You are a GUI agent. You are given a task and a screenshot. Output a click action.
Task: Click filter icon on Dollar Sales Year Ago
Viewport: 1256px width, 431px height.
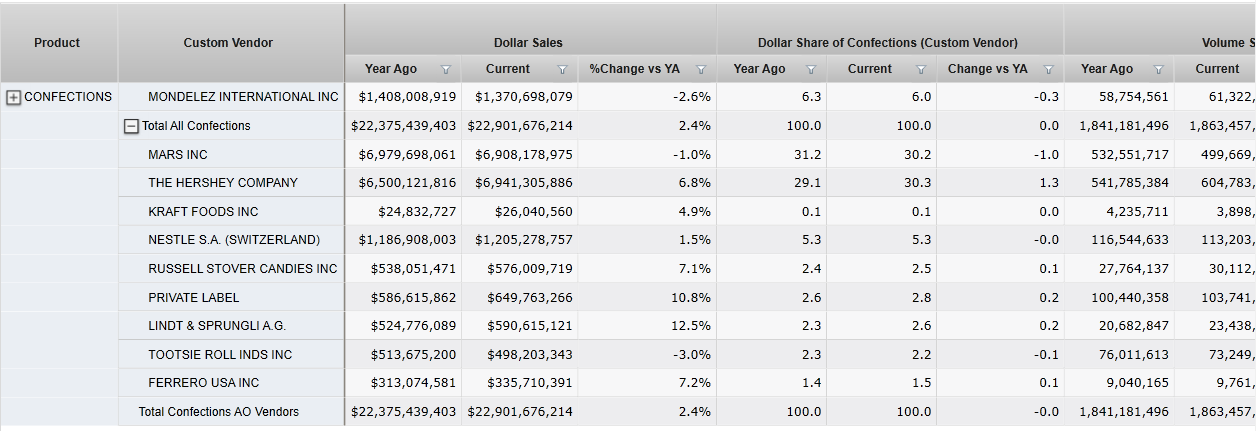pyautogui.click(x=445, y=70)
